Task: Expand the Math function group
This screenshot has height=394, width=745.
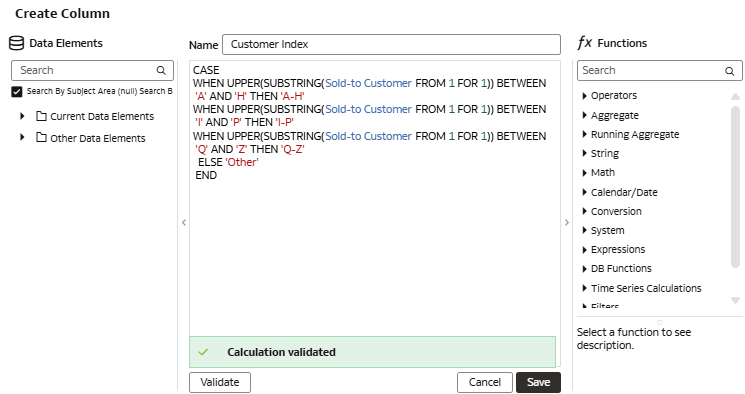Action: click(x=584, y=173)
